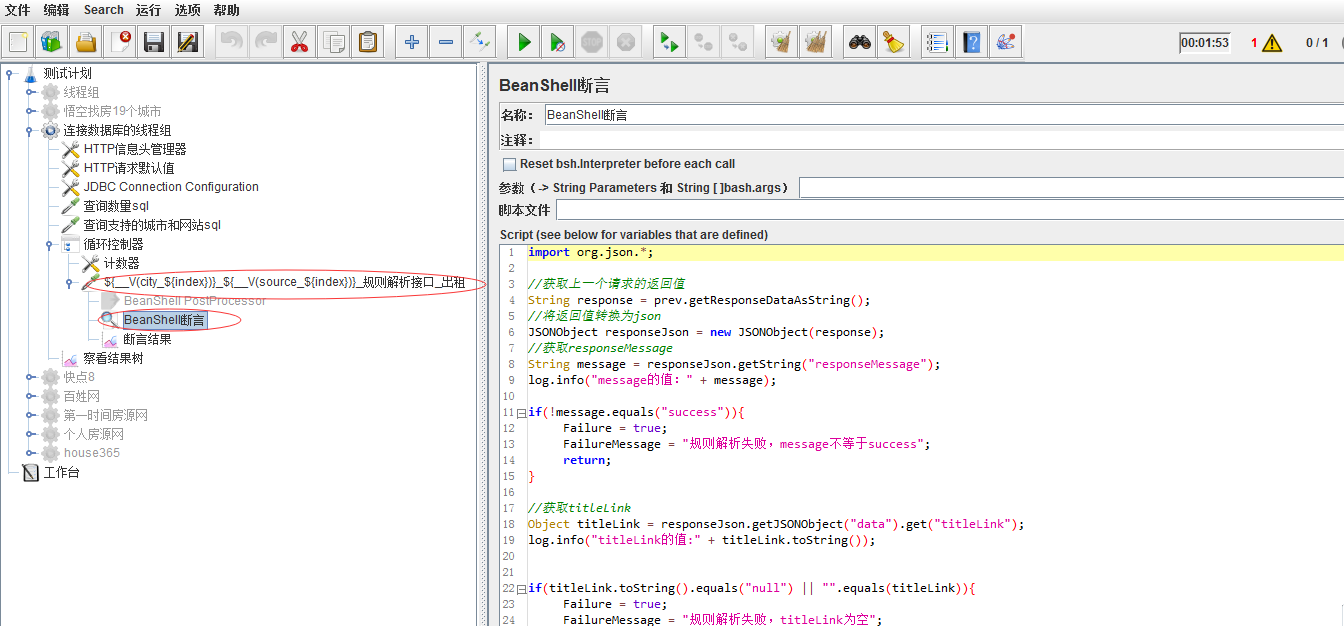This screenshot has width=1344, height=626.
Task: Collapse the 循环控制器 tree node
Action: 50,245
